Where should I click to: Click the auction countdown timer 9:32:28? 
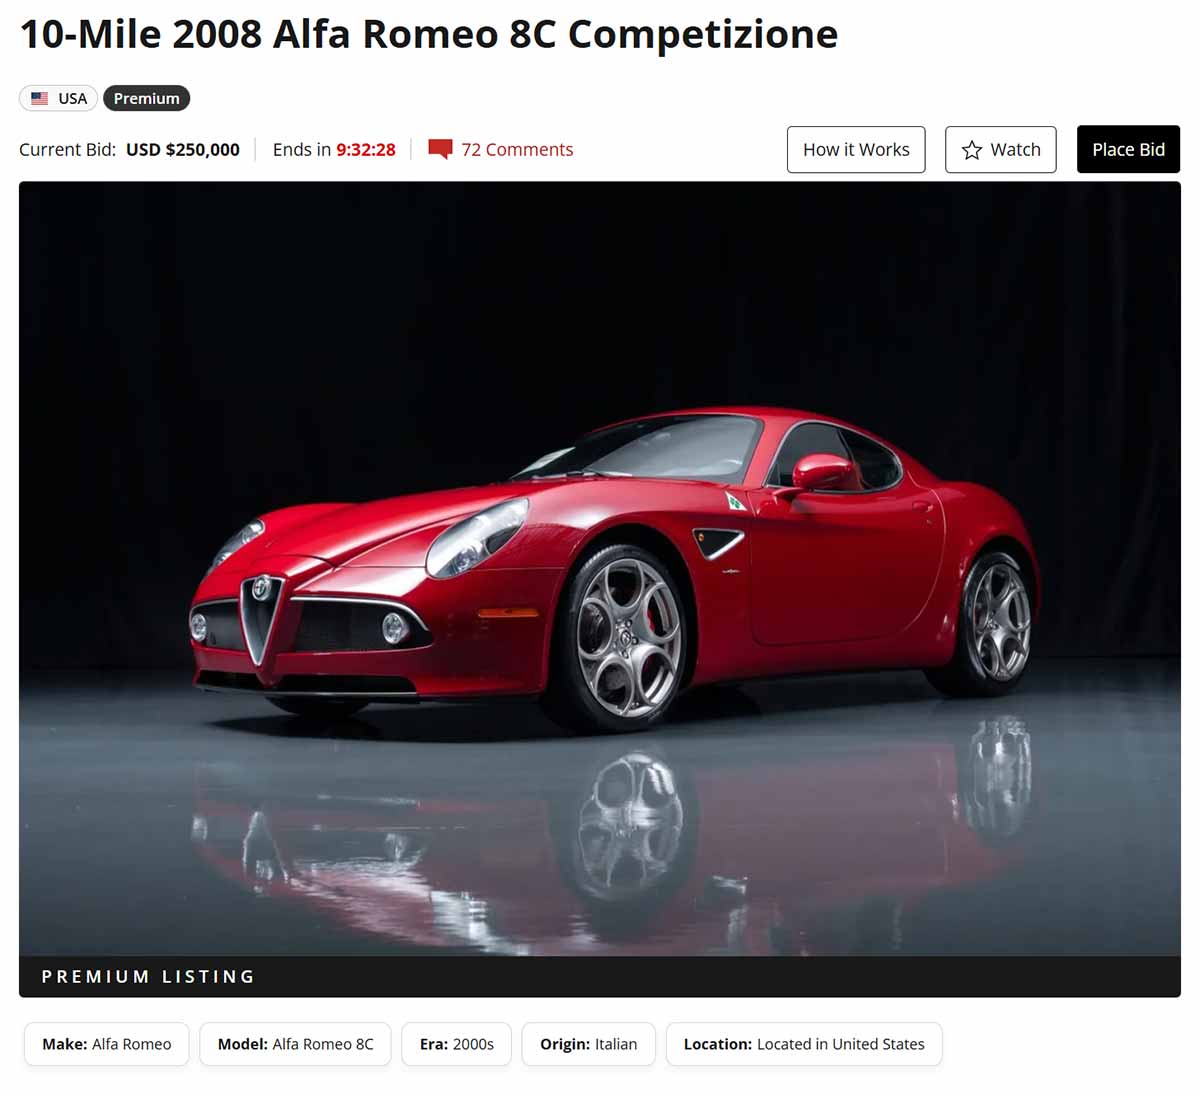(366, 149)
